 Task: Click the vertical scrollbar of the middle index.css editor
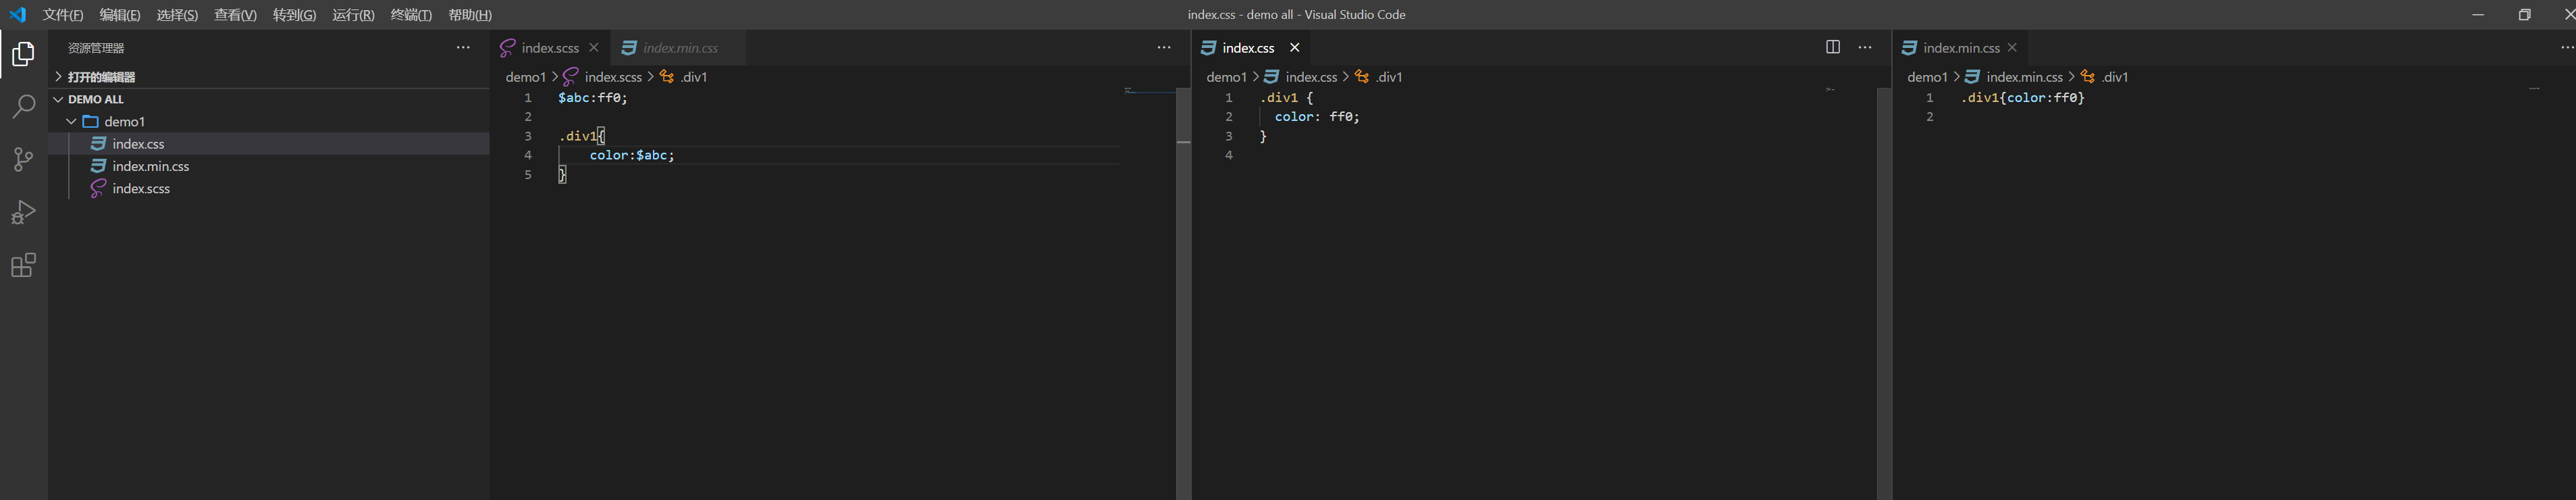point(1884,293)
